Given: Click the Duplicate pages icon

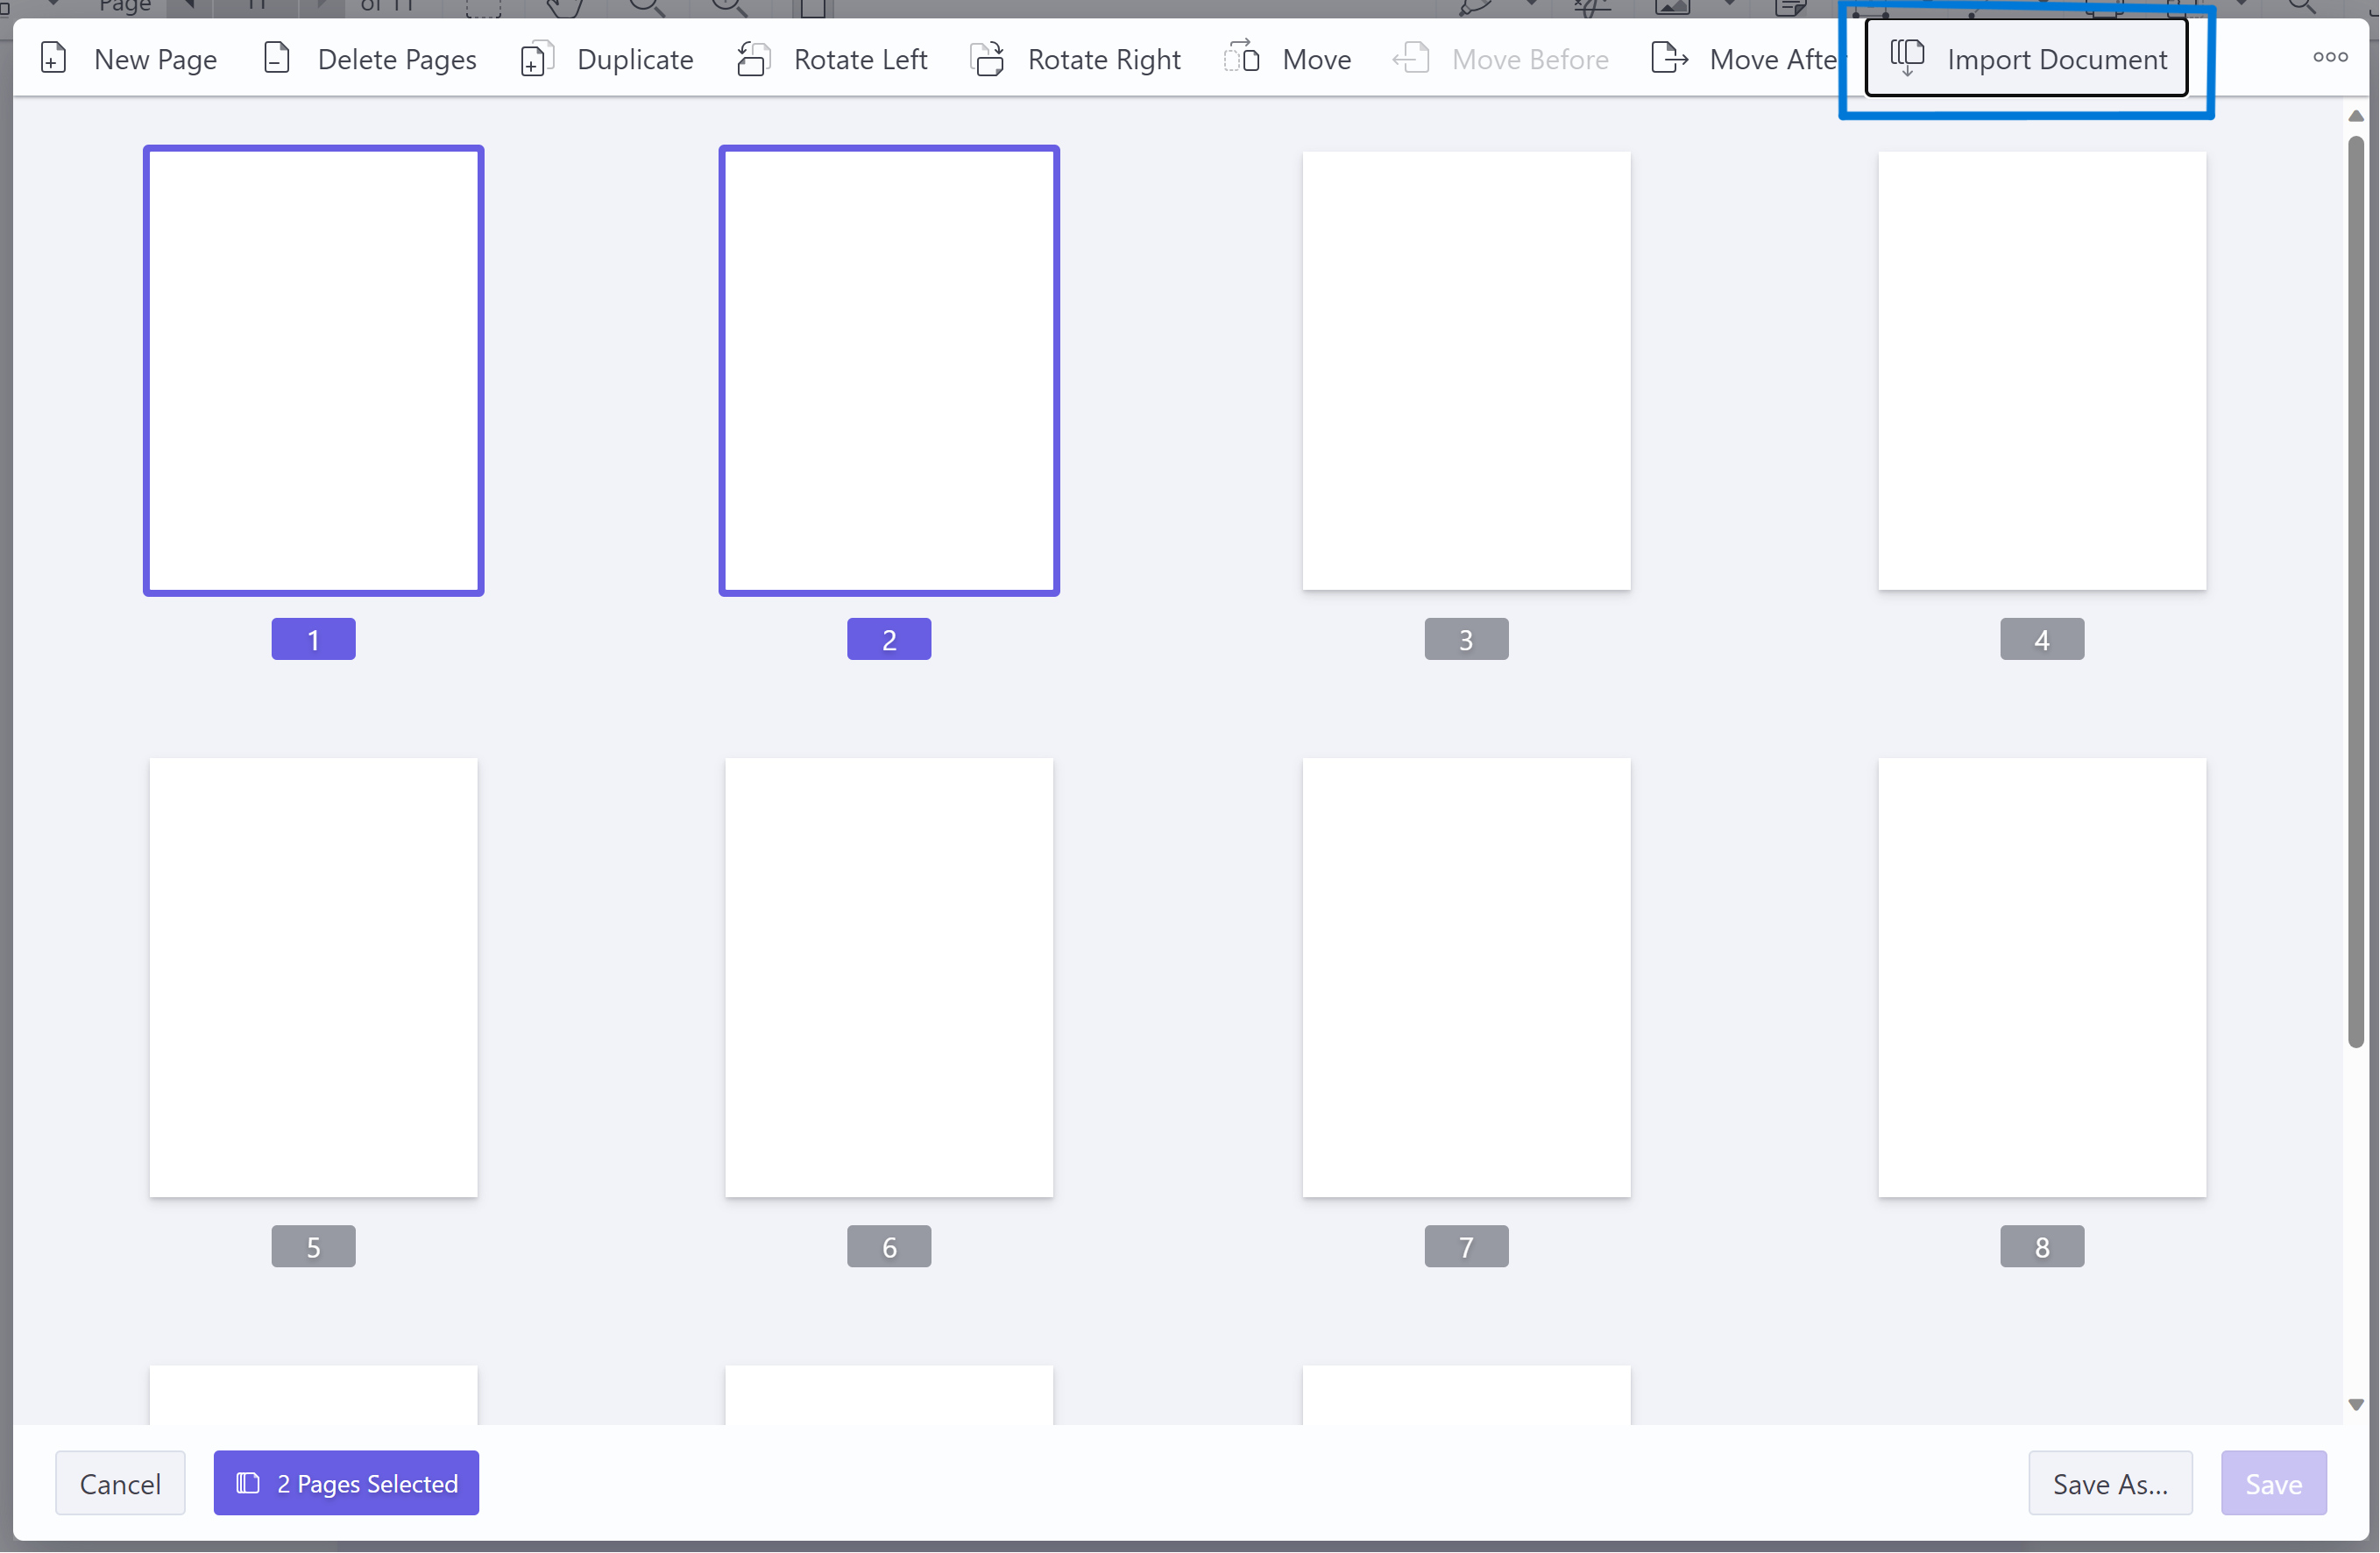Looking at the screenshot, I should coord(536,59).
